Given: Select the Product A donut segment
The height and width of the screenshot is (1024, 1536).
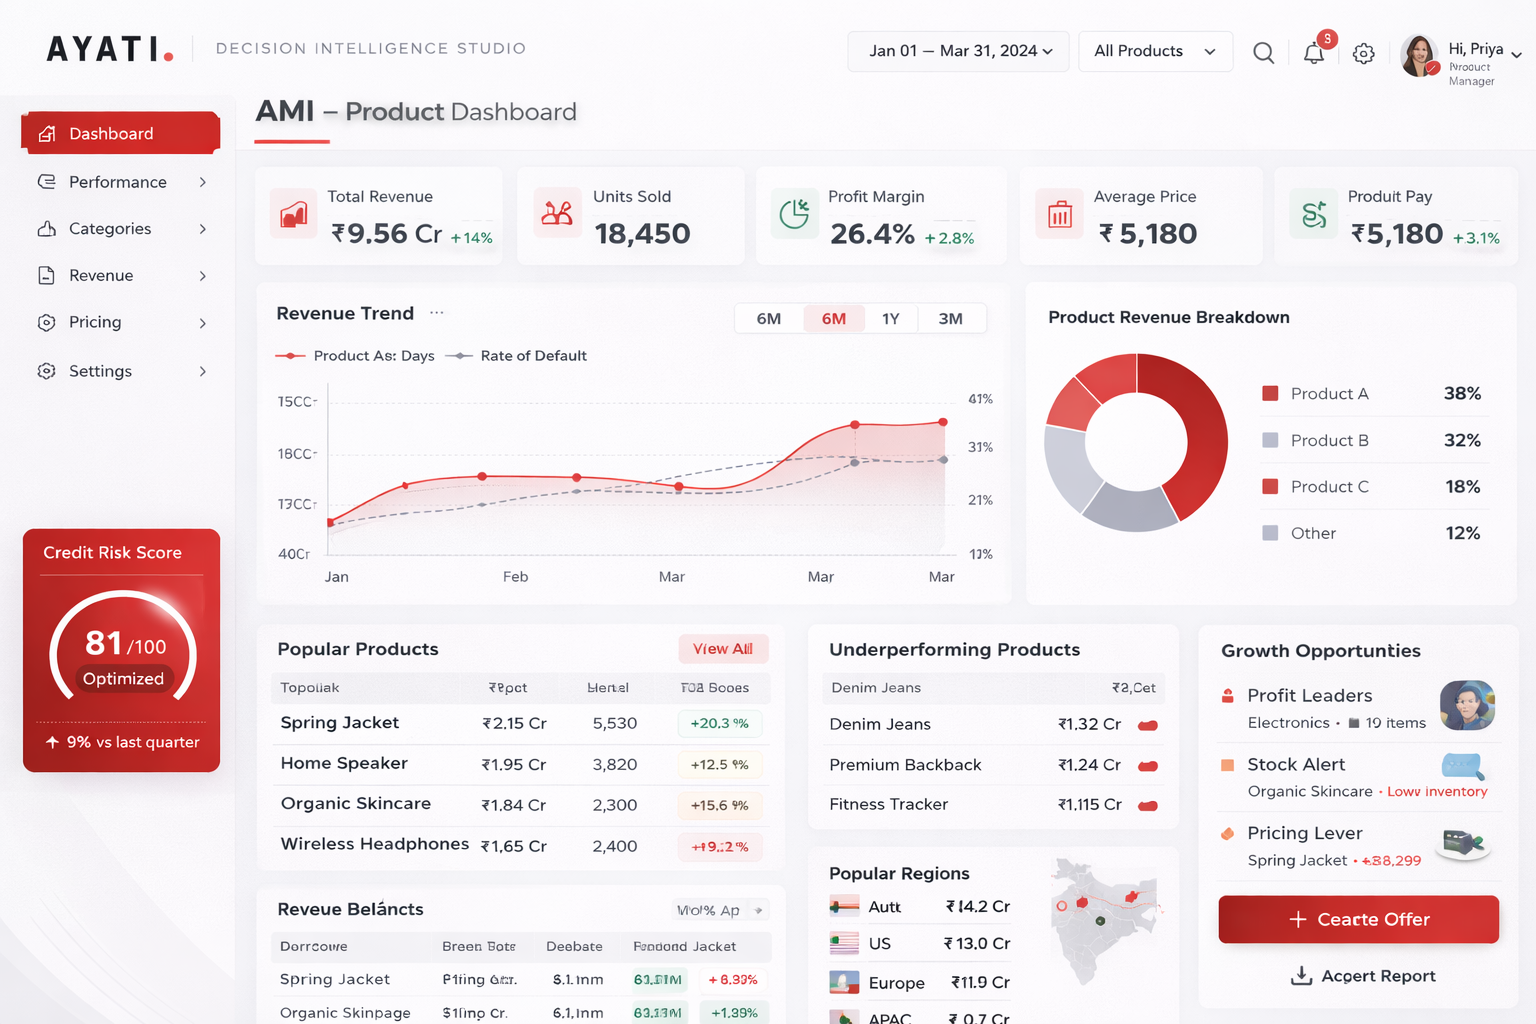Looking at the screenshot, I should (x=1205, y=430).
